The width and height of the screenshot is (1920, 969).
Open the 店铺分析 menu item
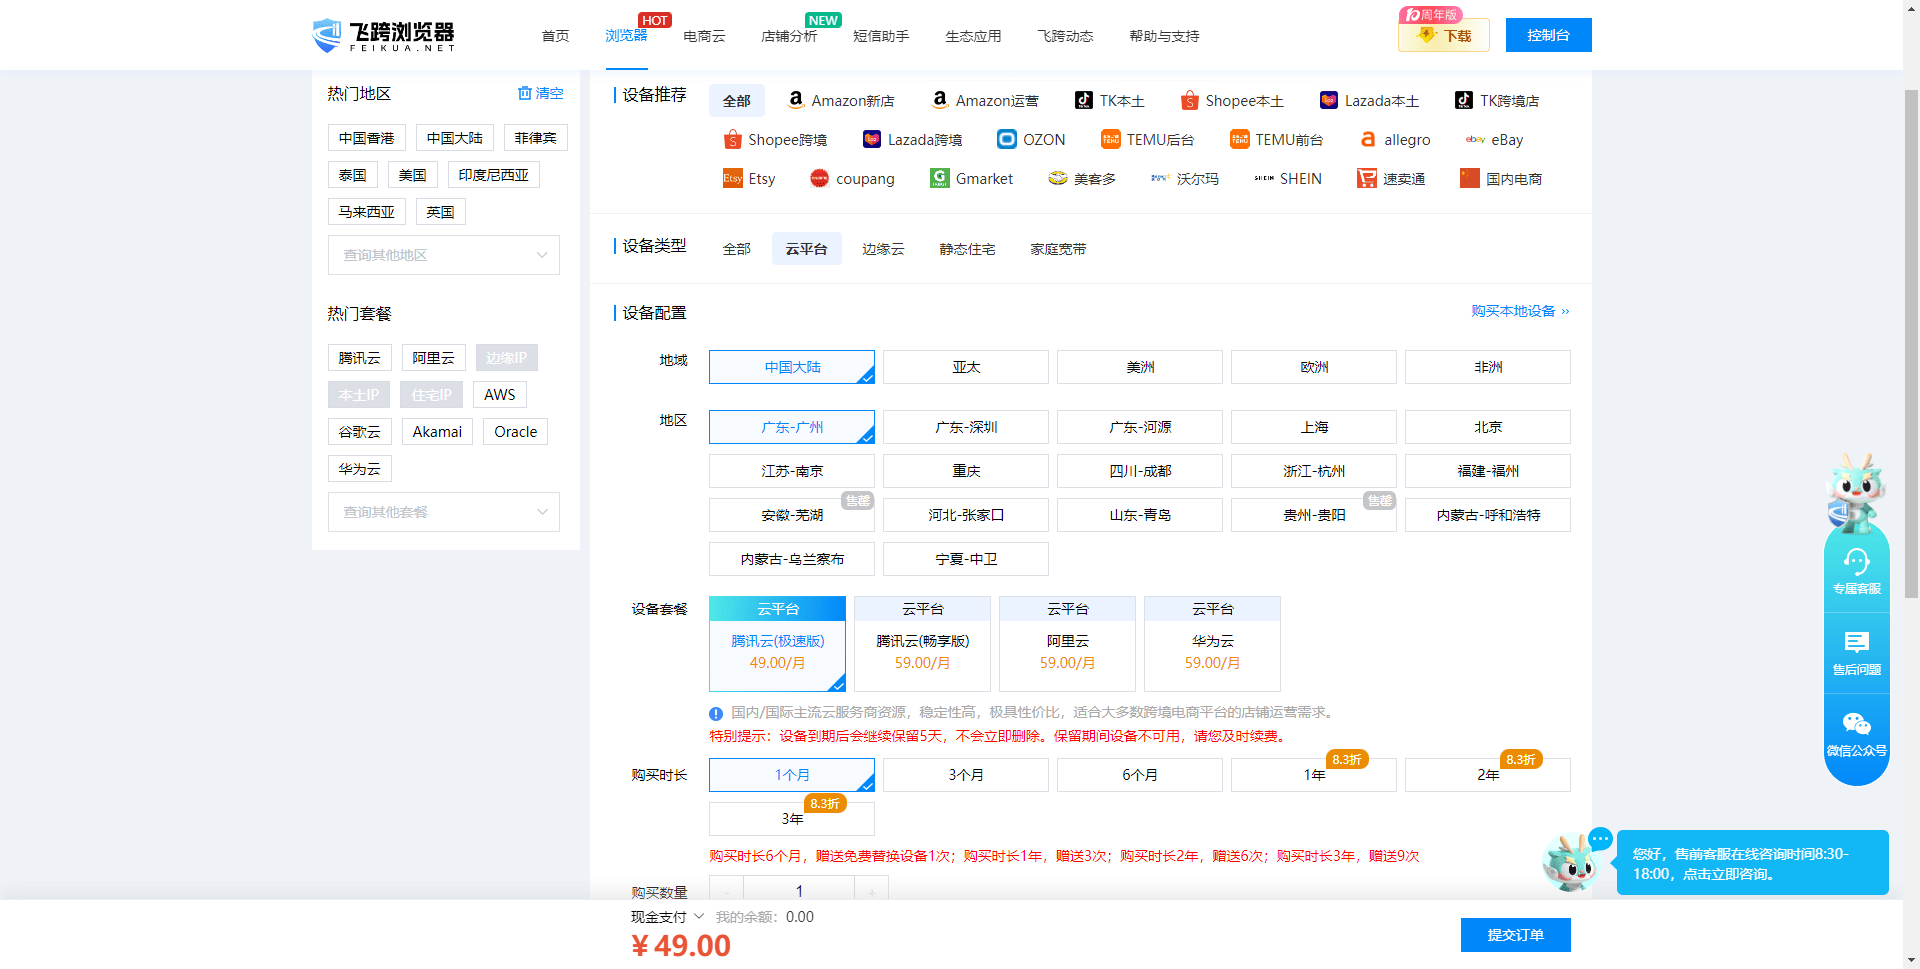pyautogui.click(x=788, y=36)
